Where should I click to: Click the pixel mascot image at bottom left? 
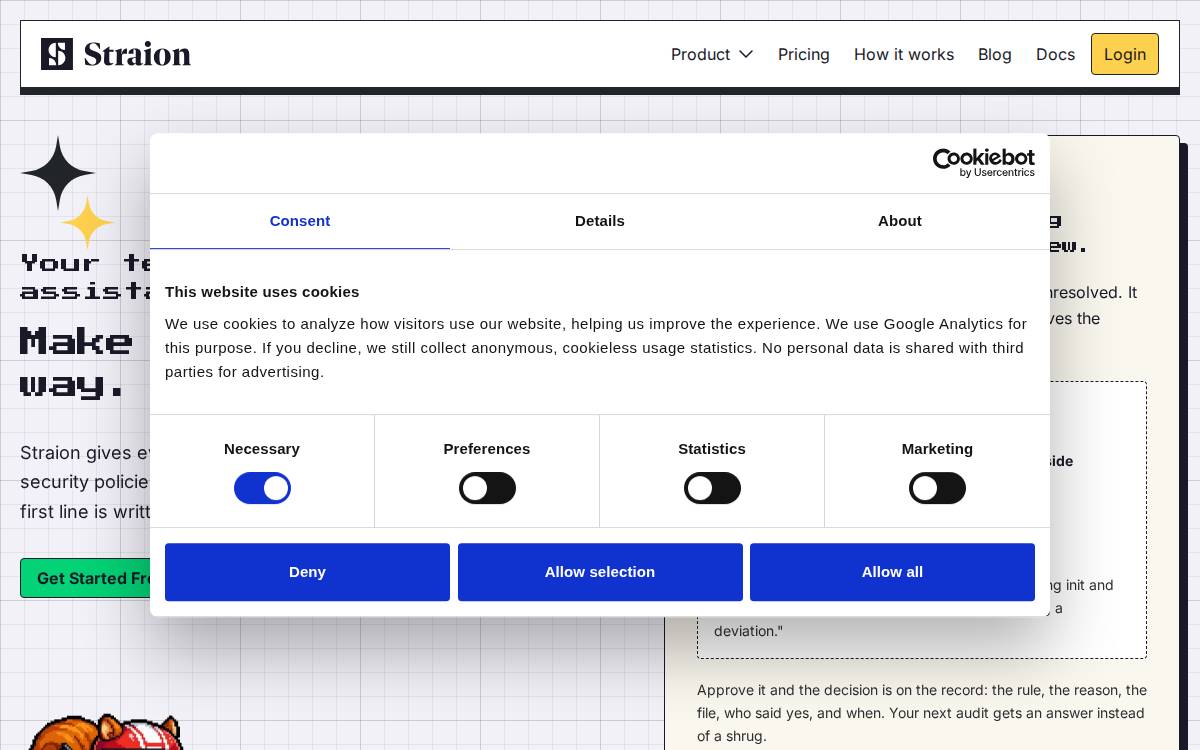104,732
